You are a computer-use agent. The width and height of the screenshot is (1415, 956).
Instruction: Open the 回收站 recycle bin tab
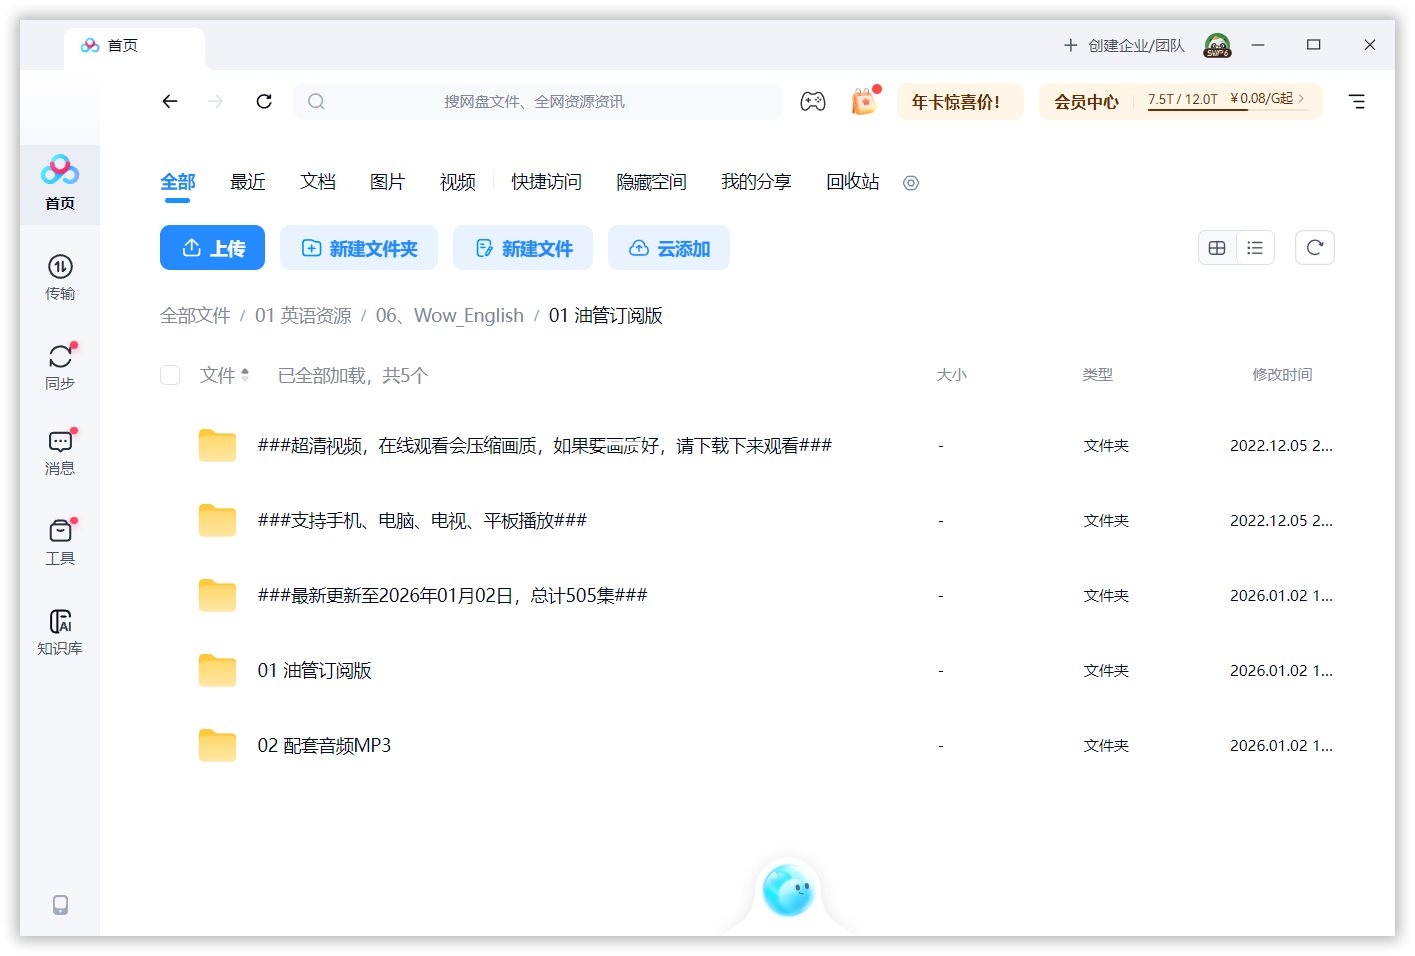click(x=851, y=182)
